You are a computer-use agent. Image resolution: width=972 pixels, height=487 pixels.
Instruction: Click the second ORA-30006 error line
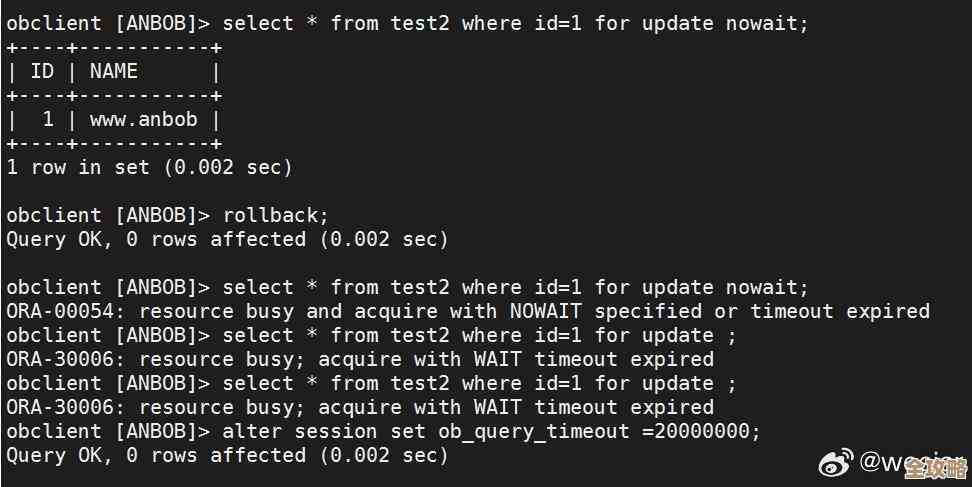tap(360, 407)
